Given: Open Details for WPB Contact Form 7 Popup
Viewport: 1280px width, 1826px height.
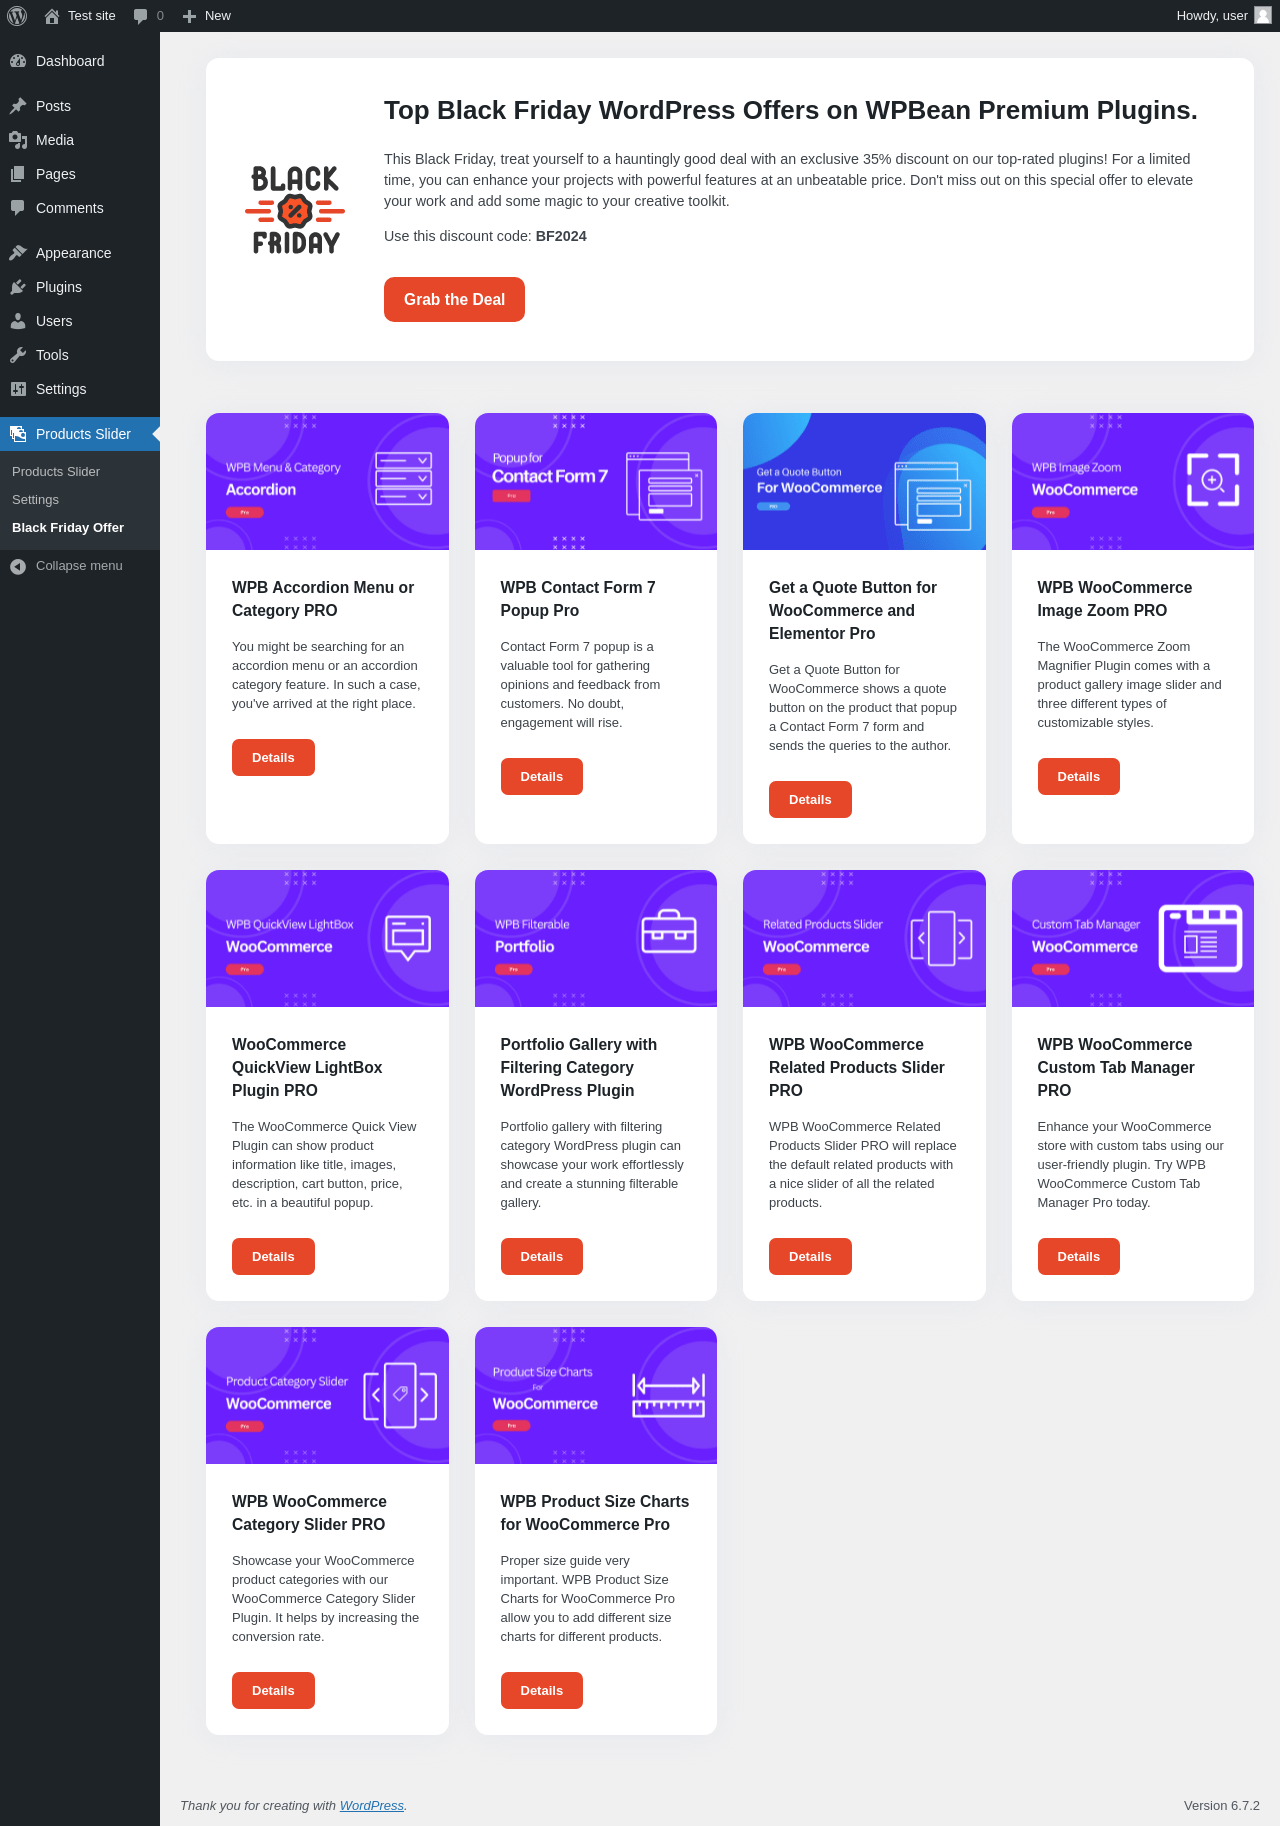Looking at the screenshot, I should [542, 777].
